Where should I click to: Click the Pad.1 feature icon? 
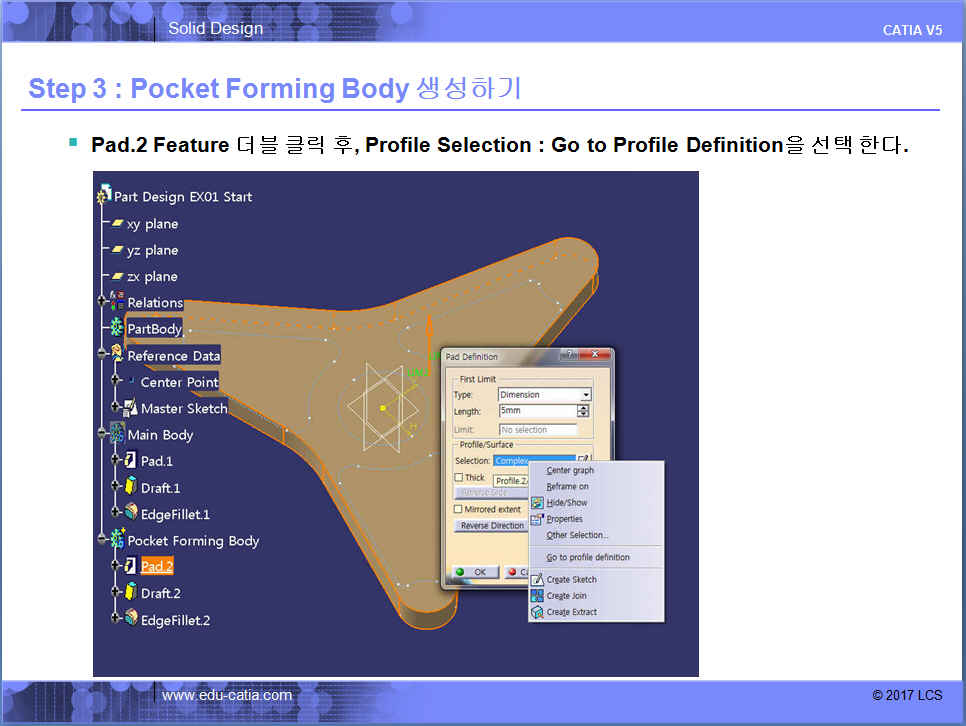pos(129,461)
